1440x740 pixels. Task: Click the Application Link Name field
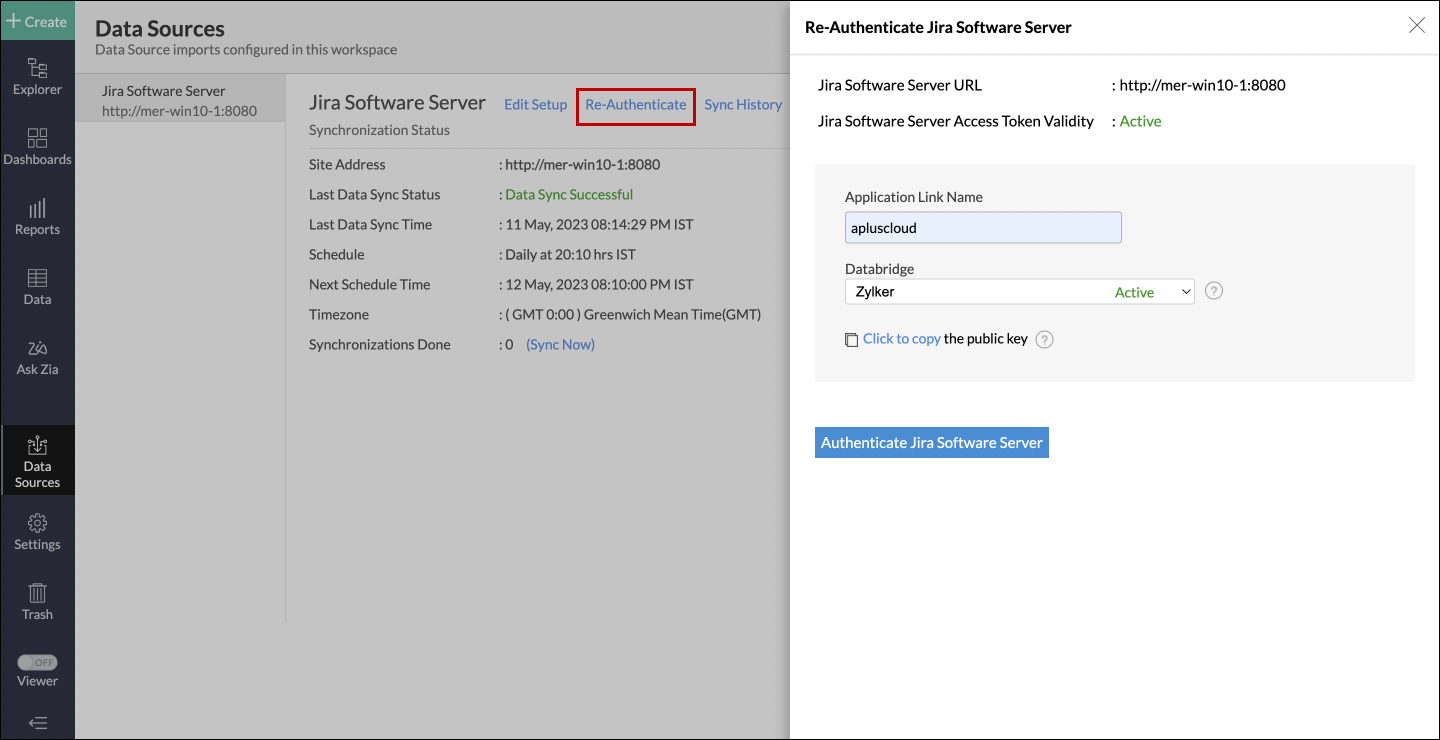point(982,227)
